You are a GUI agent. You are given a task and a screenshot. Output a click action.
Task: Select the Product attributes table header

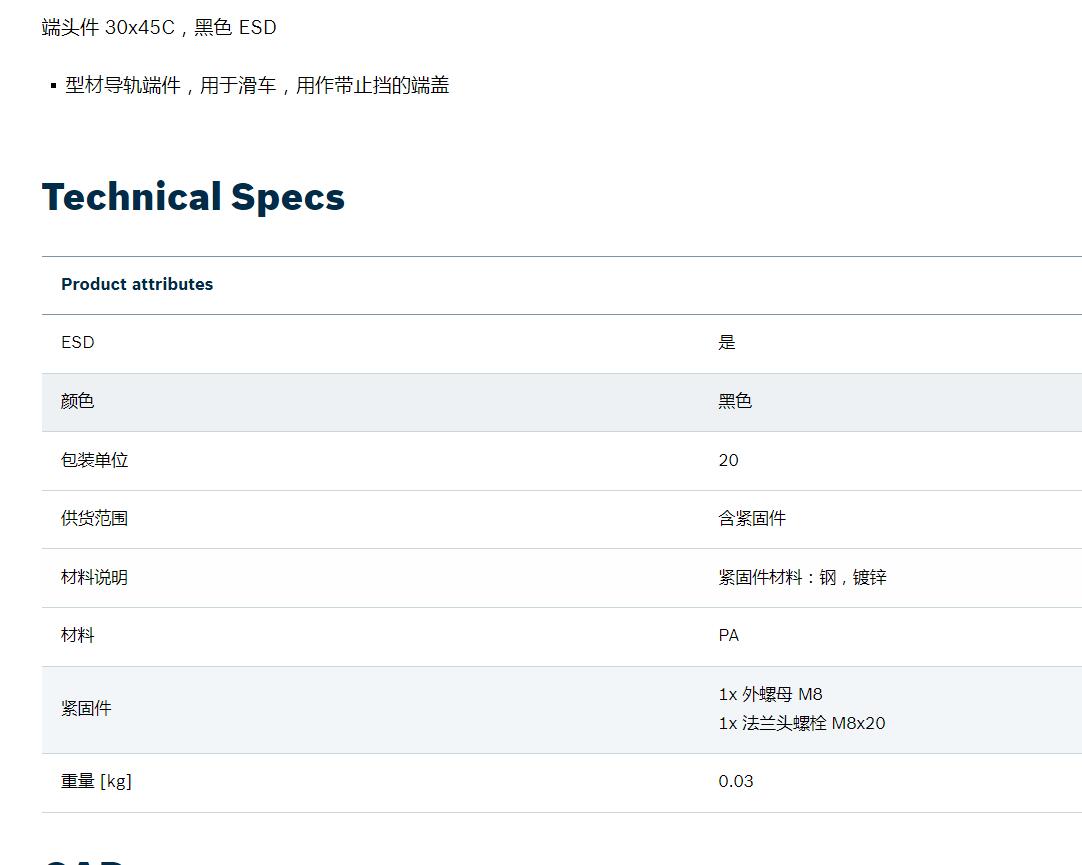(137, 284)
